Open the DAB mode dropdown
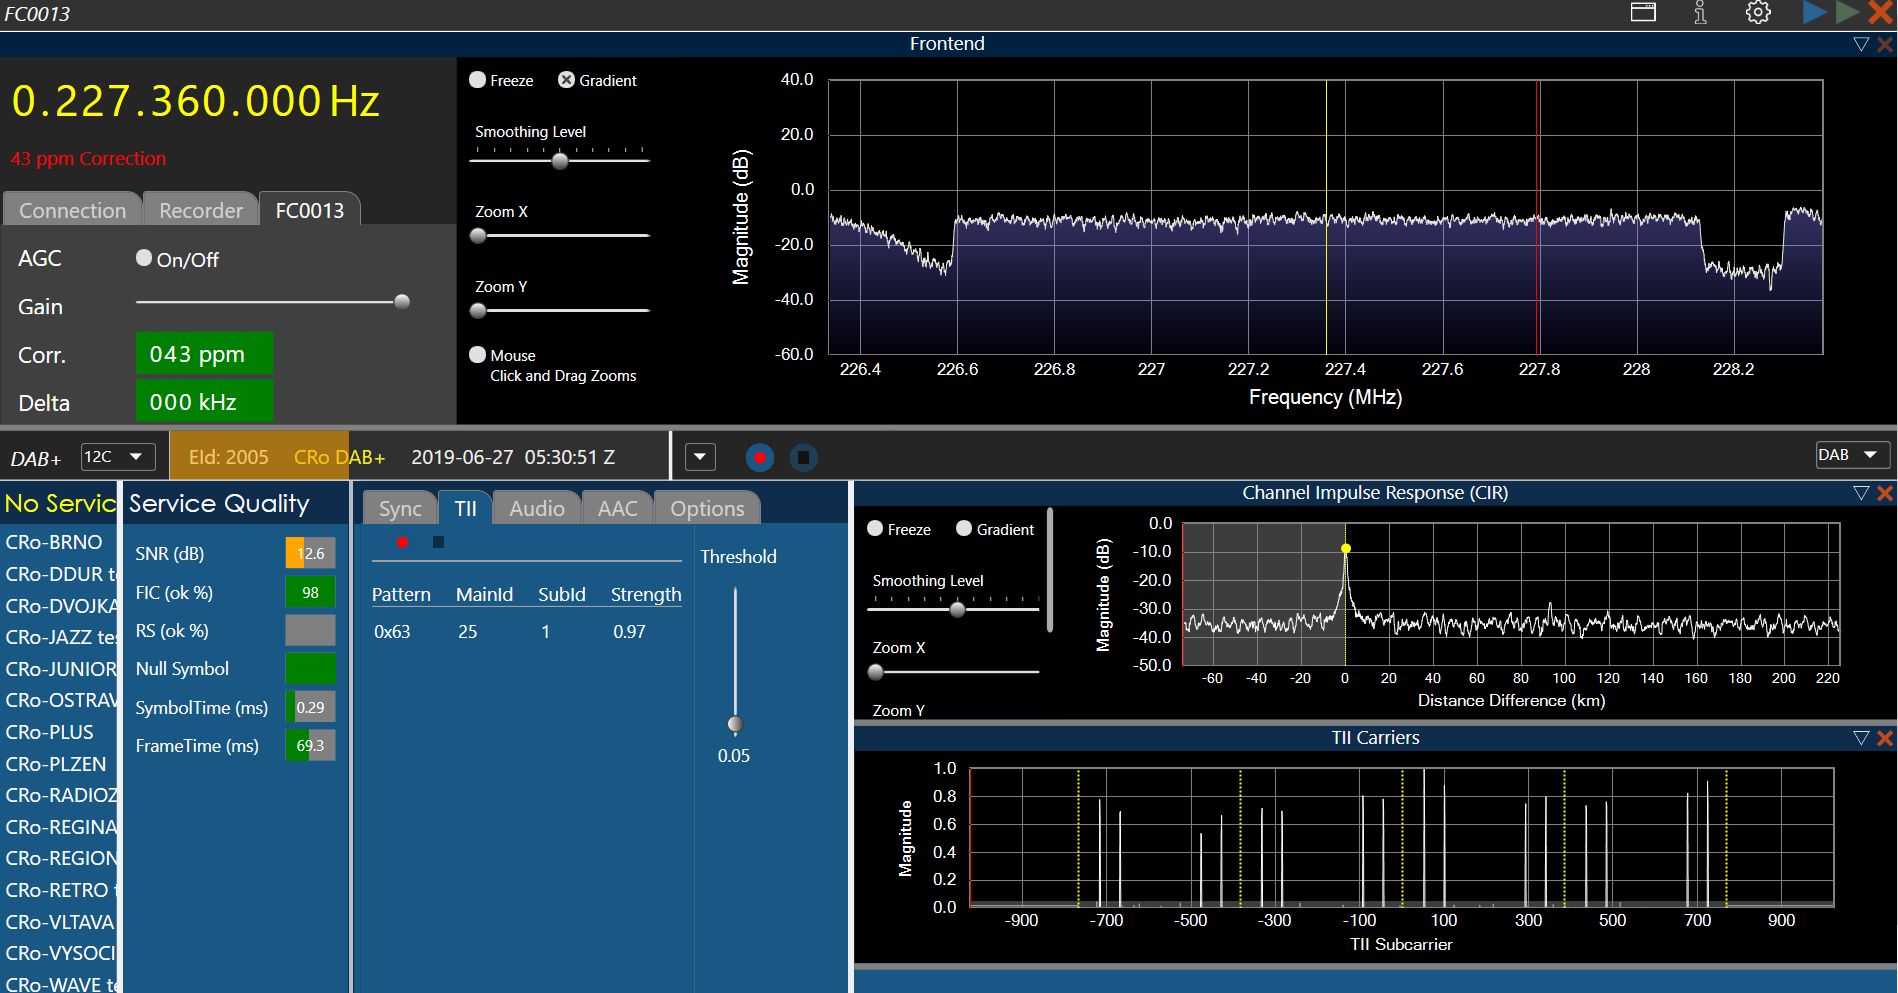The width and height of the screenshot is (1898, 993). (x=1852, y=455)
